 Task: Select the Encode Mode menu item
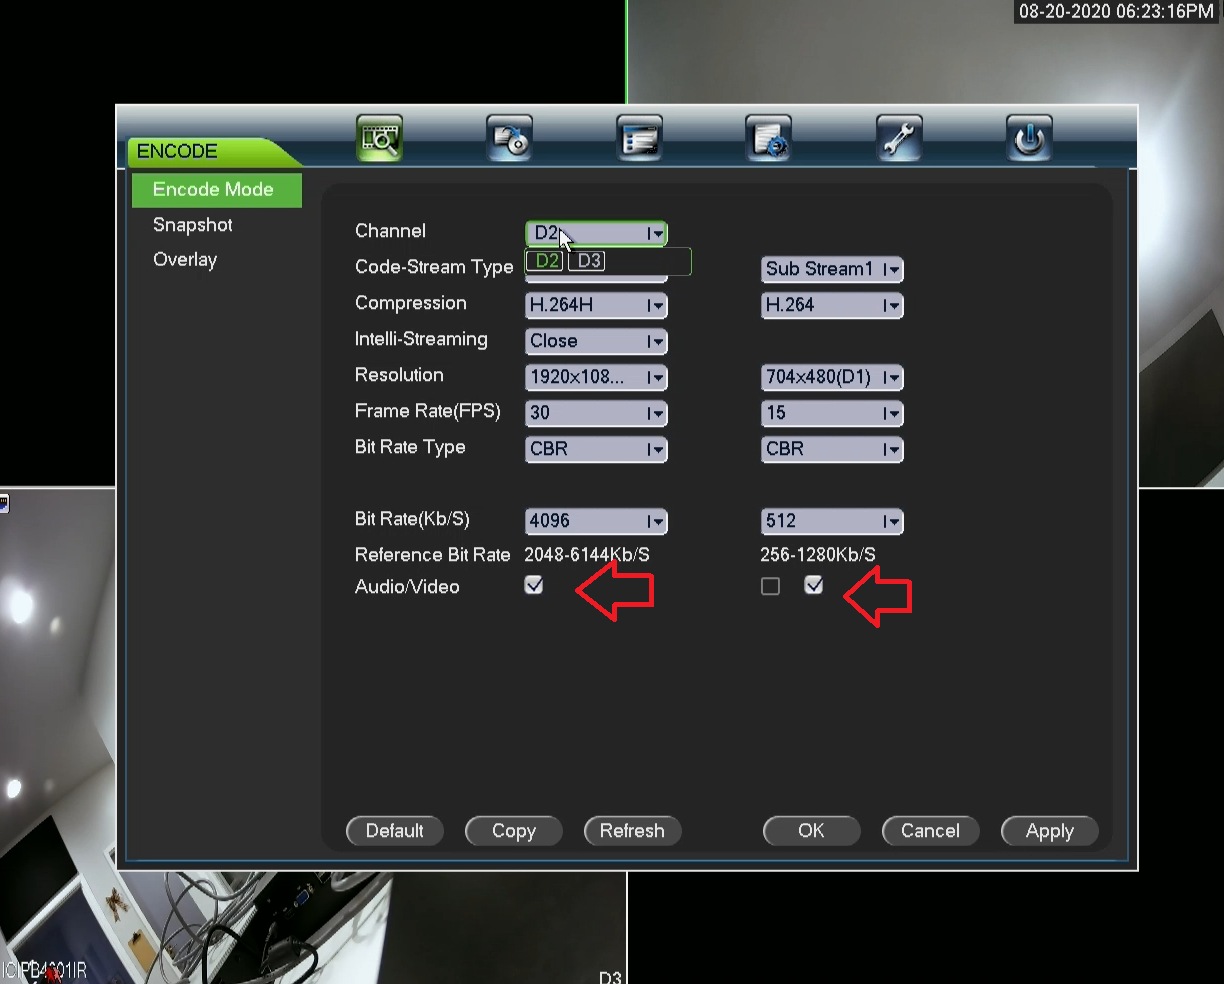(213, 189)
